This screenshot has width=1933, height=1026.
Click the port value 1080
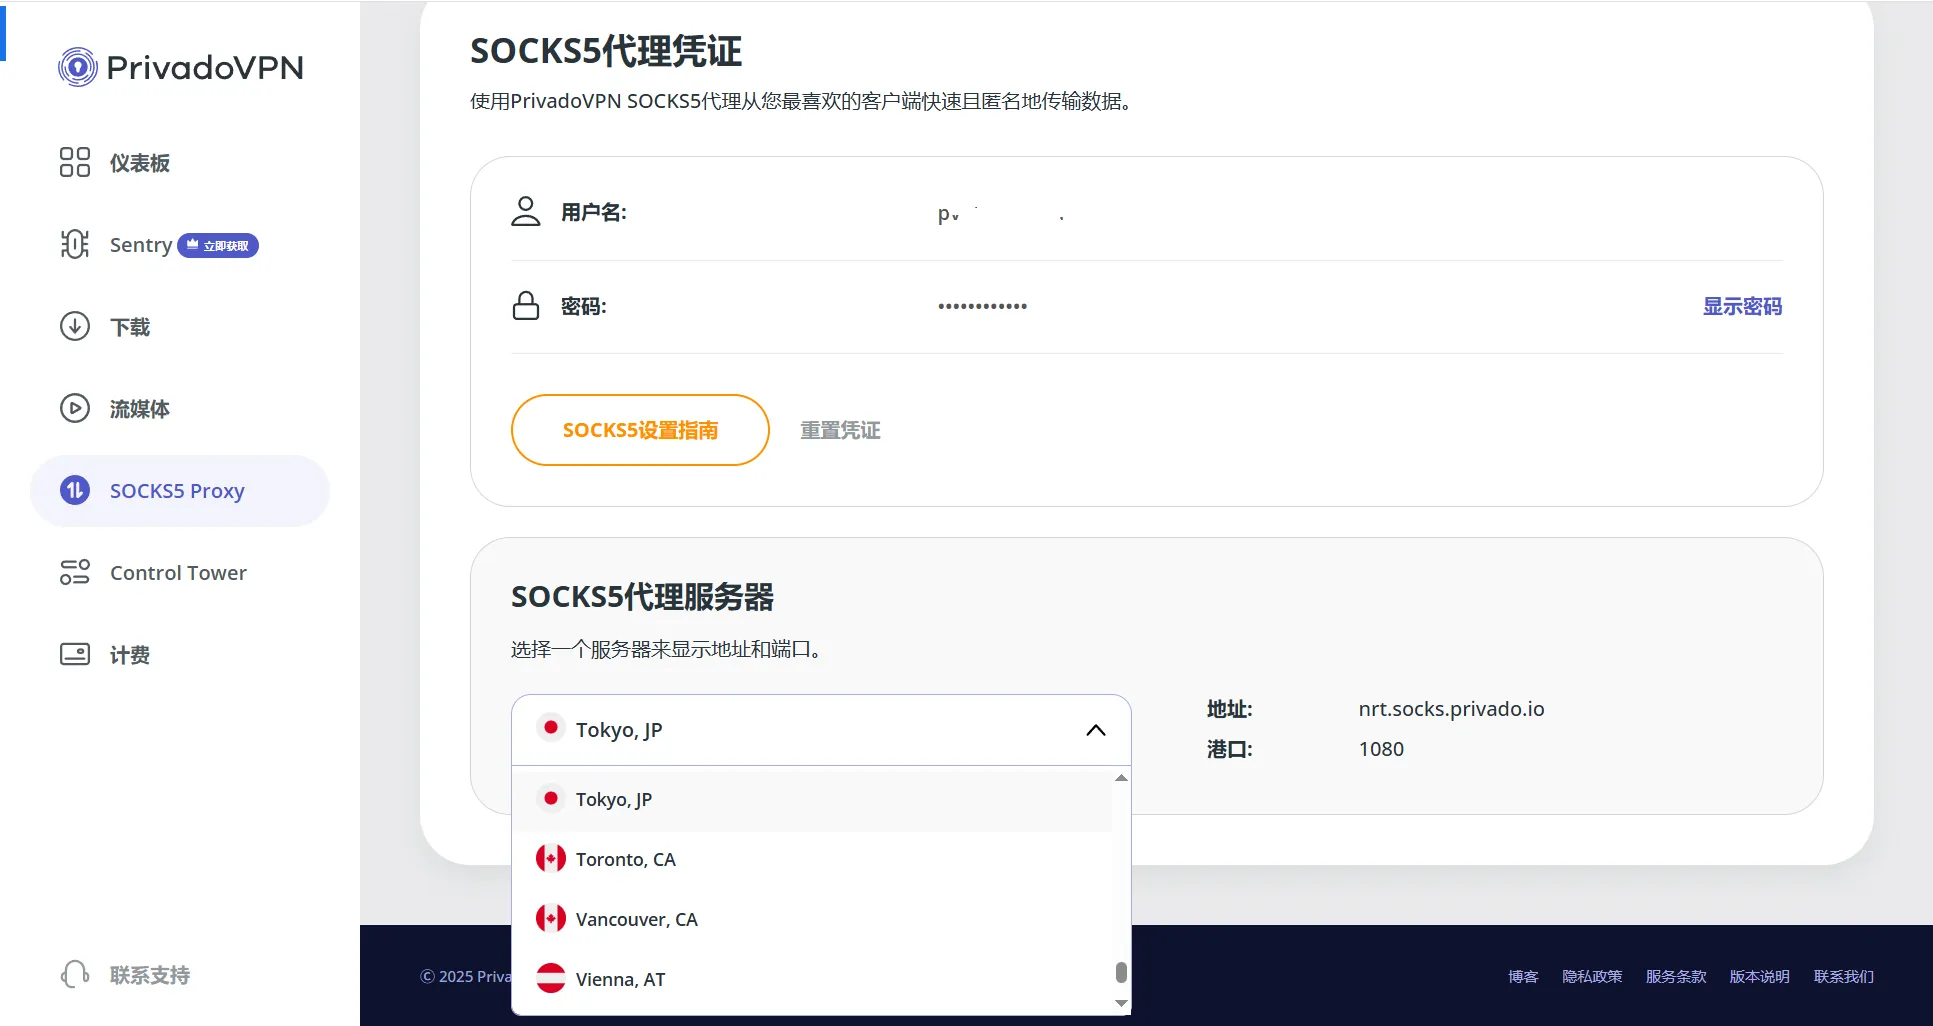1381,749
